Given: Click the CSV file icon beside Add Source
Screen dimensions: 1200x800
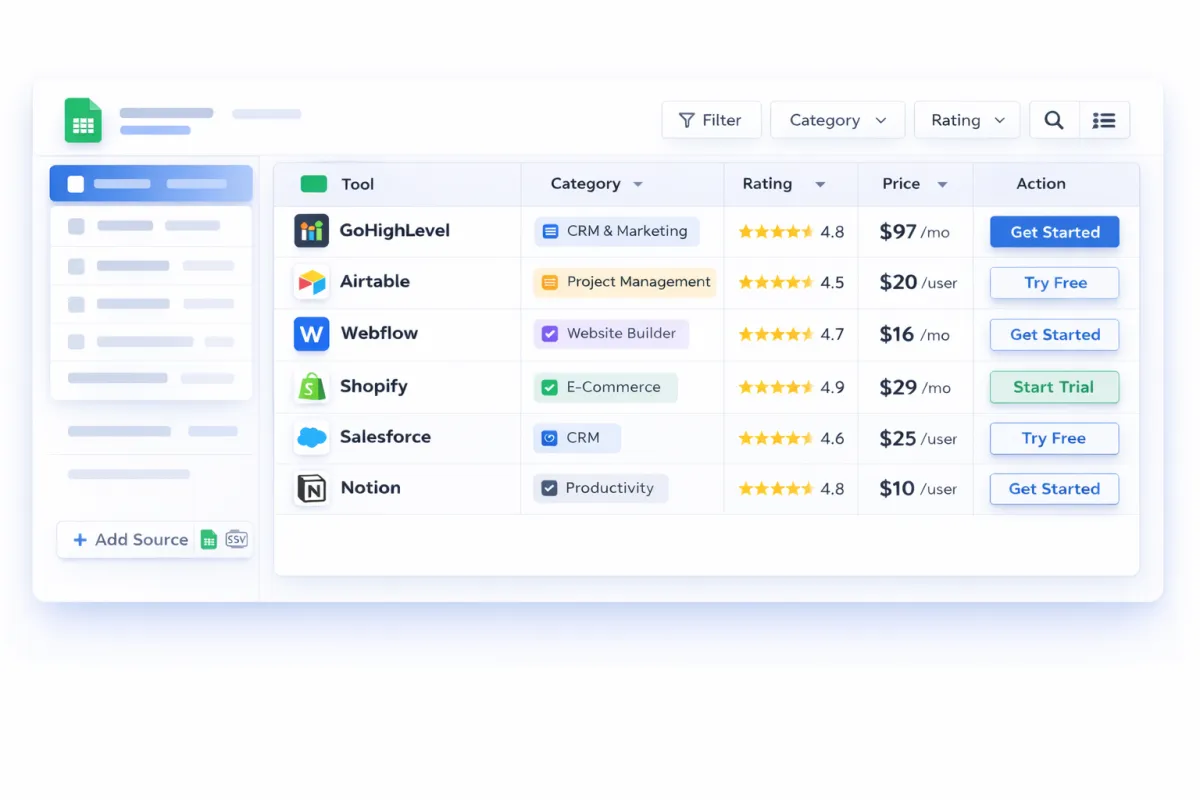Looking at the screenshot, I should click(236, 540).
